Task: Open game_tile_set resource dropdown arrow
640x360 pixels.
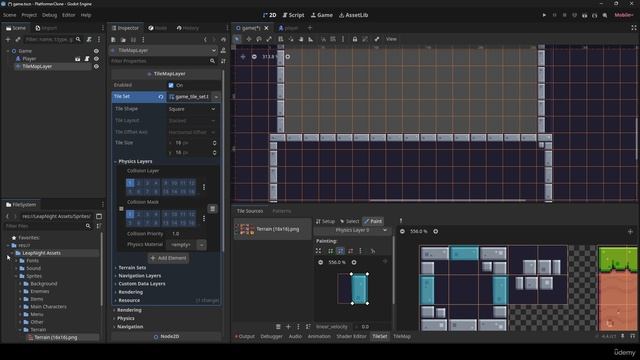Action: tap(216, 97)
